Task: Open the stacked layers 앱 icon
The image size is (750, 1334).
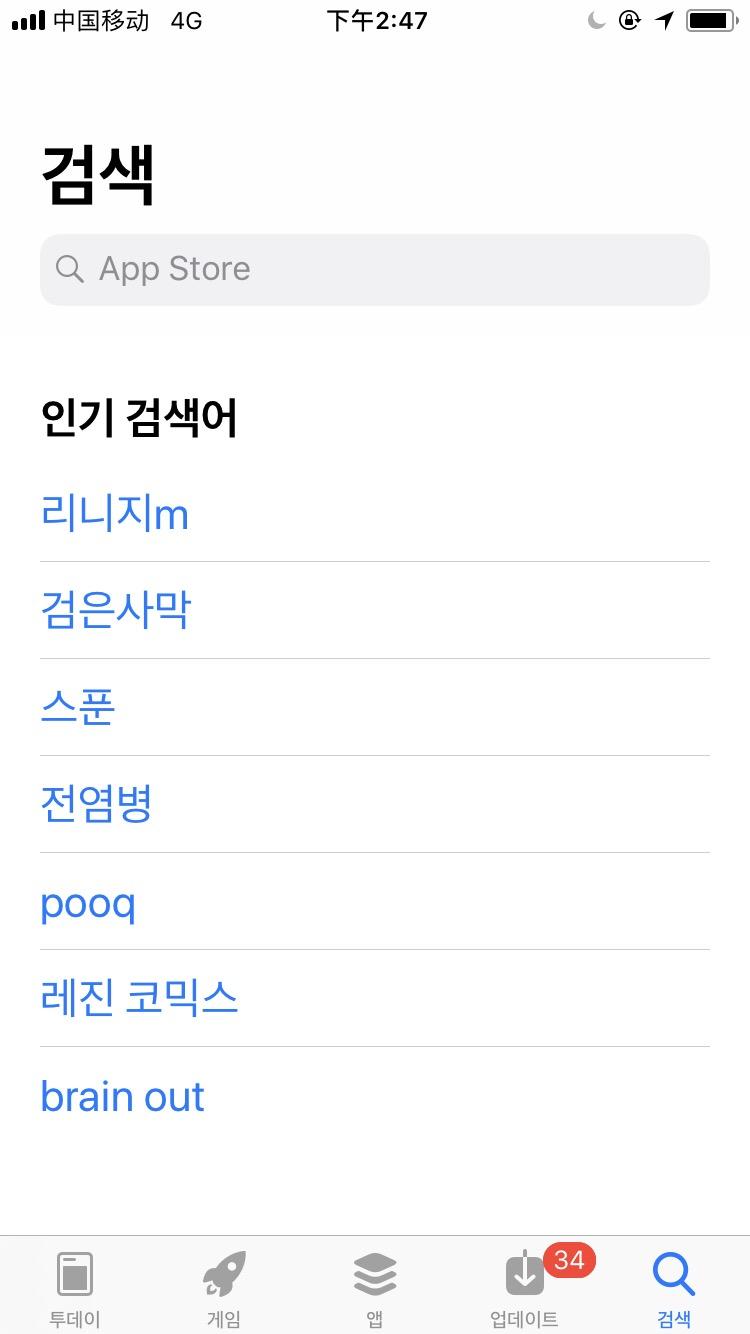Action: click(x=375, y=1274)
